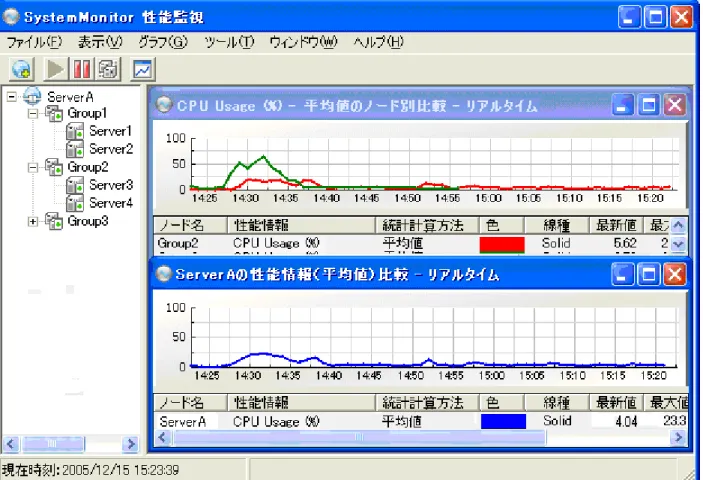703x480 pixels.
Task: Click the down arrow of legend scrollbar
Action: (x=678, y=244)
